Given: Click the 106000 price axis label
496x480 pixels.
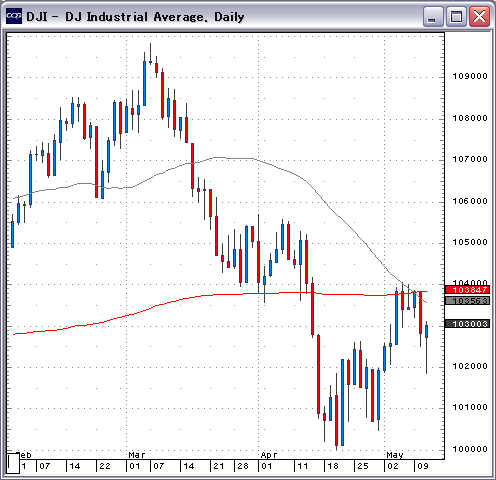Looking at the screenshot, I should [470, 201].
